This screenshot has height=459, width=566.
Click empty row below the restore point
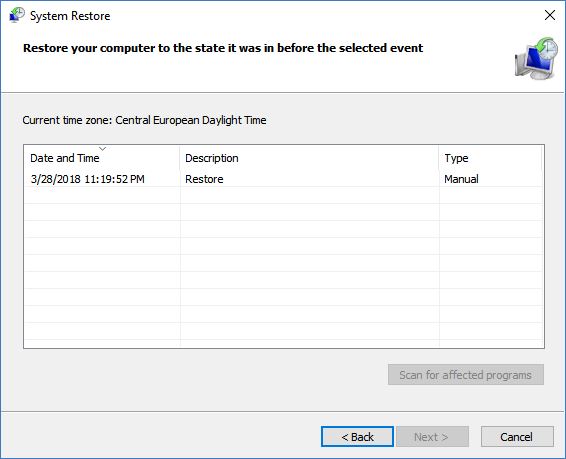click(283, 195)
